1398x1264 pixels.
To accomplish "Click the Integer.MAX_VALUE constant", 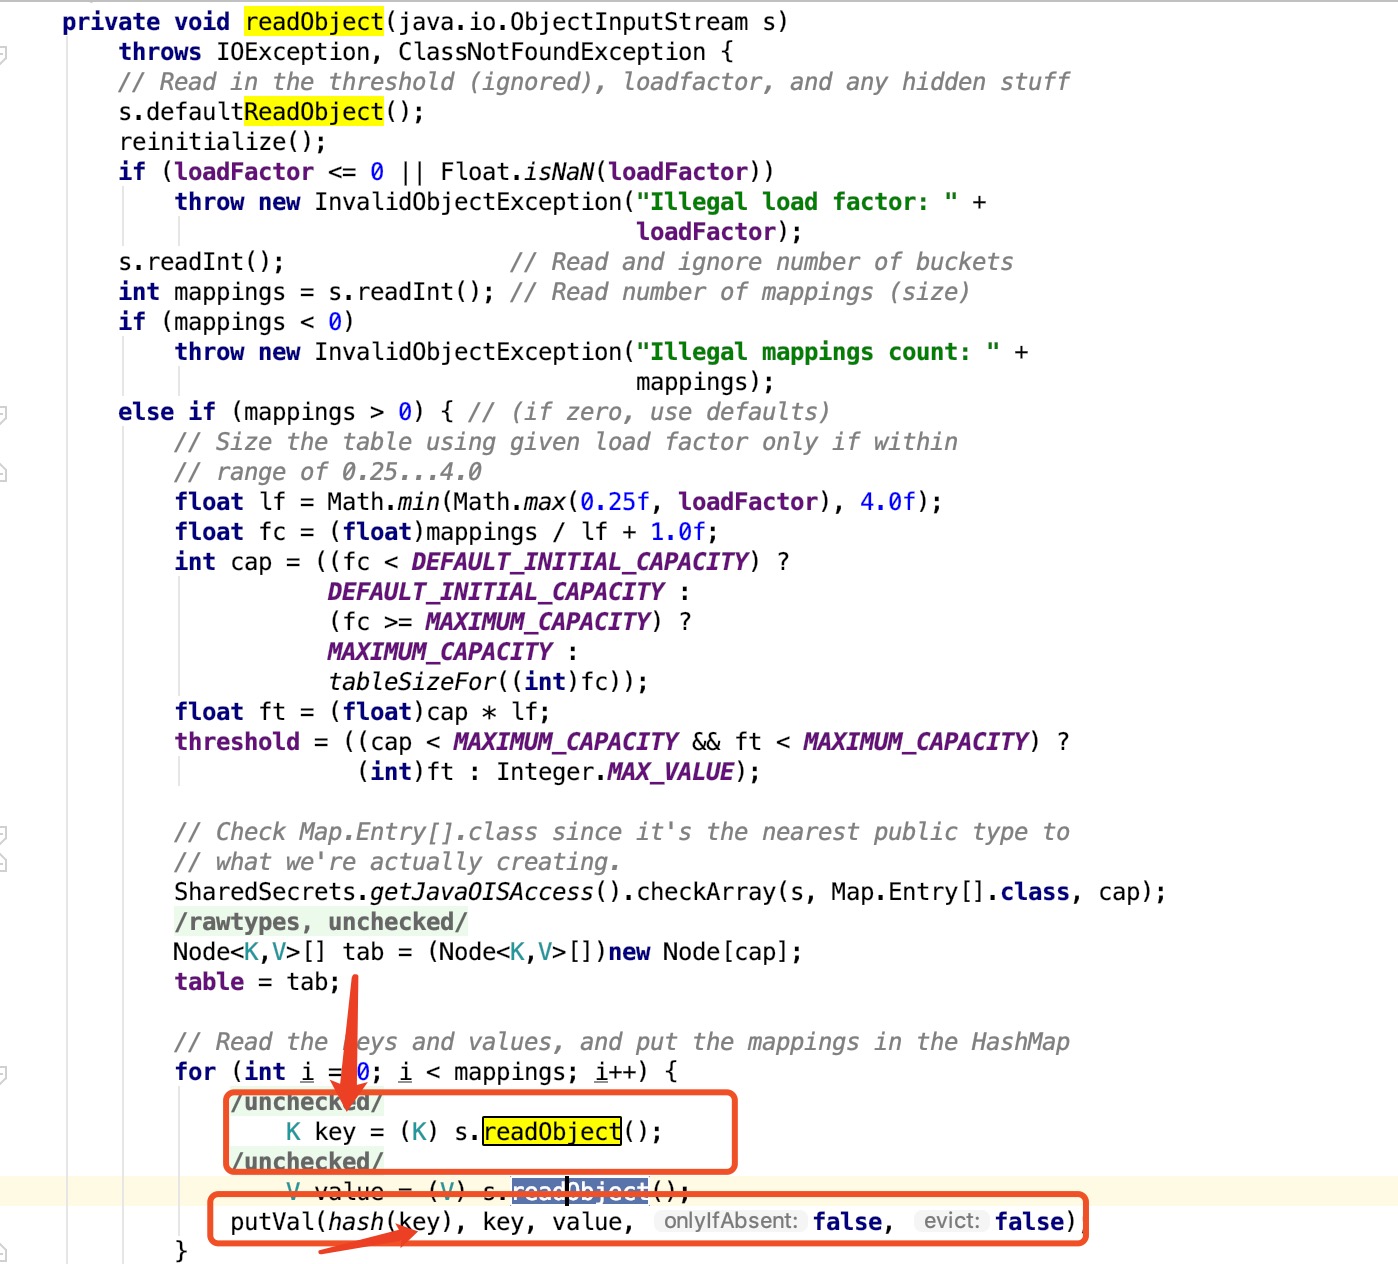I will (670, 772).
